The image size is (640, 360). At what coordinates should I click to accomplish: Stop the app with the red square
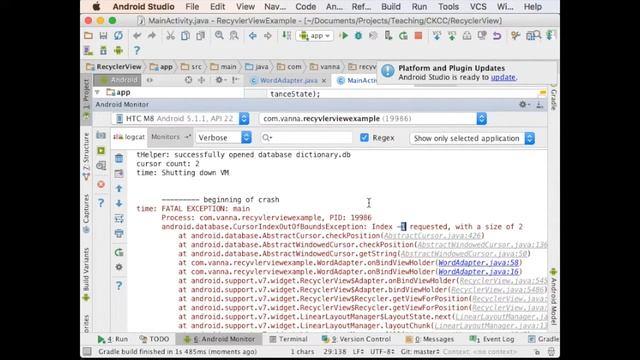(418, 36)
